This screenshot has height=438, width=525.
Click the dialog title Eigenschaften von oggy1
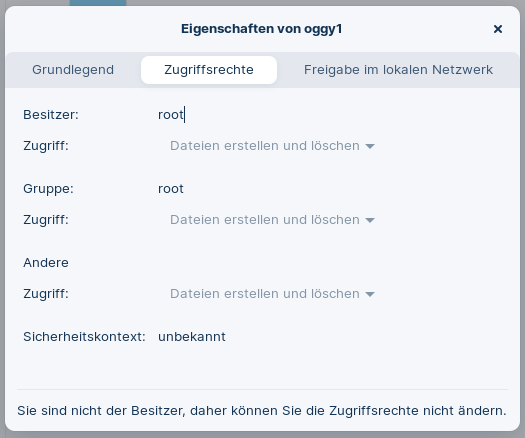(x=261, y=29)
